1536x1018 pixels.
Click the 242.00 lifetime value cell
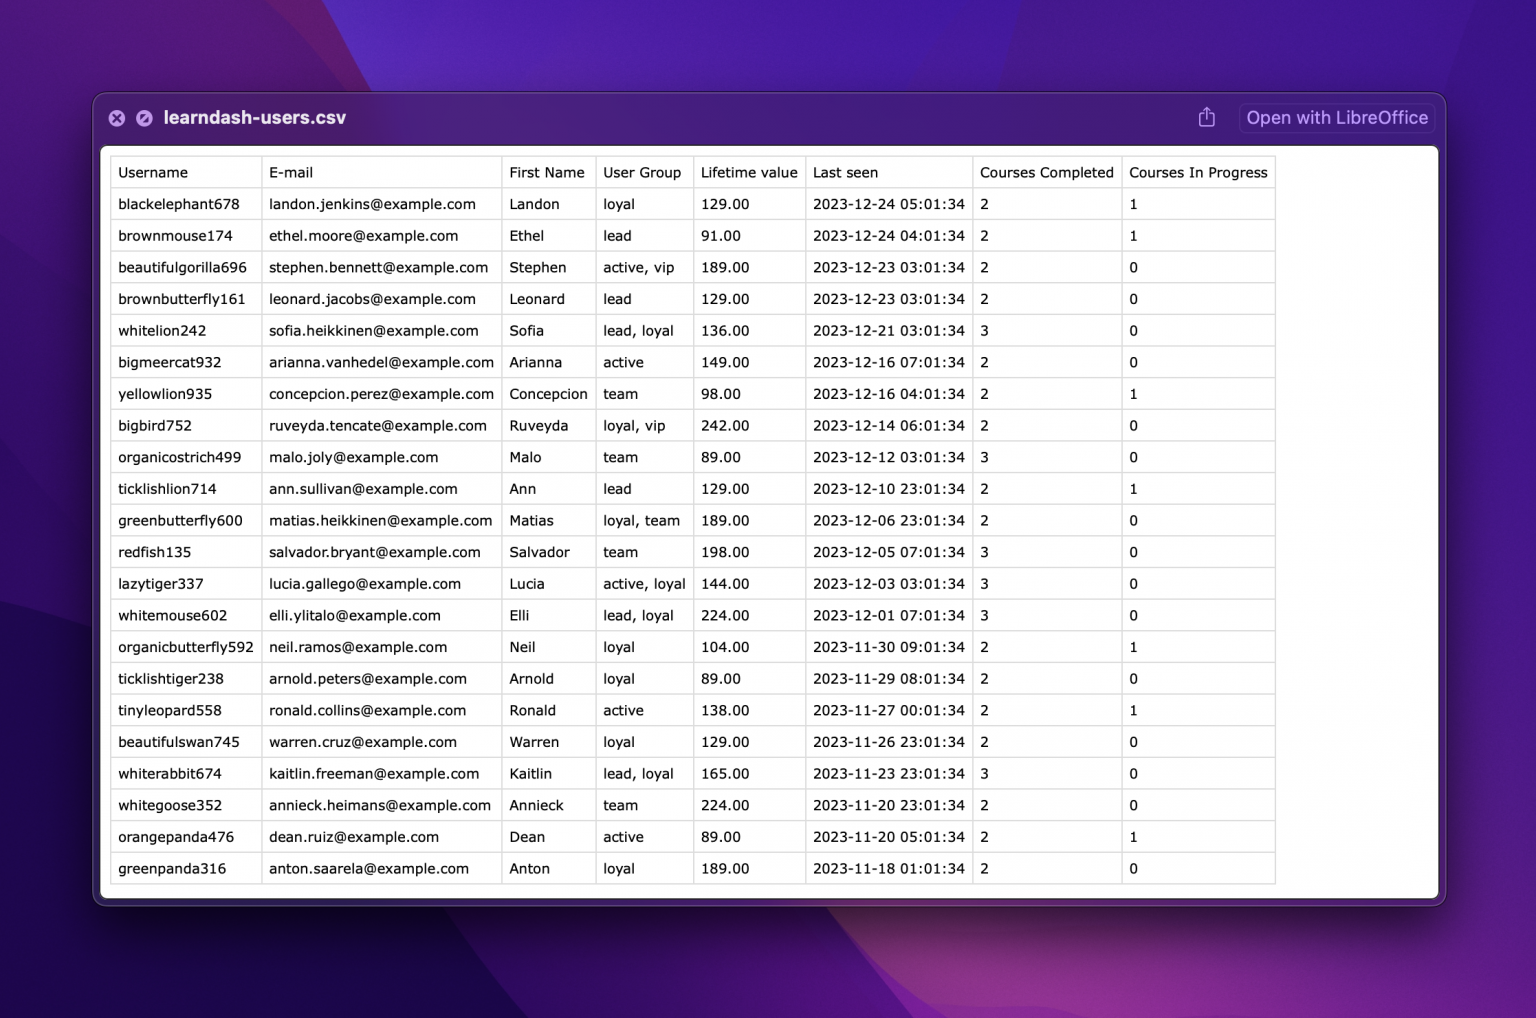[725, 425]
